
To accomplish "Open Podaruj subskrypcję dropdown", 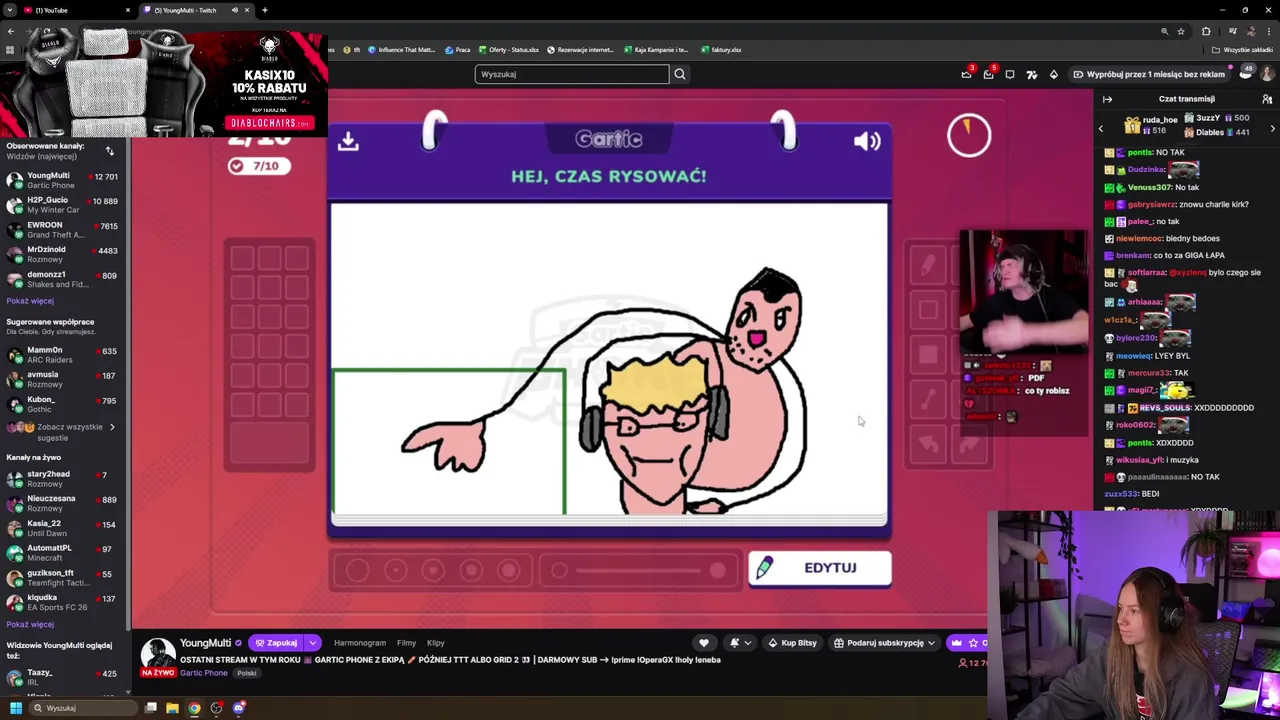I will click(885, 643).
